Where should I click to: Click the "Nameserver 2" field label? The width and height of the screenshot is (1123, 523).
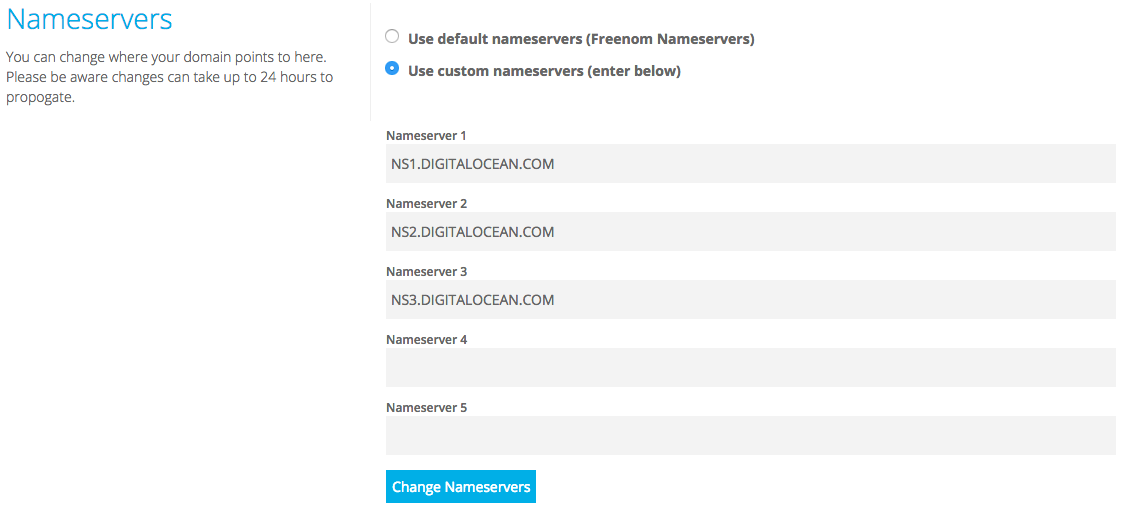click(x=426, y=203)
